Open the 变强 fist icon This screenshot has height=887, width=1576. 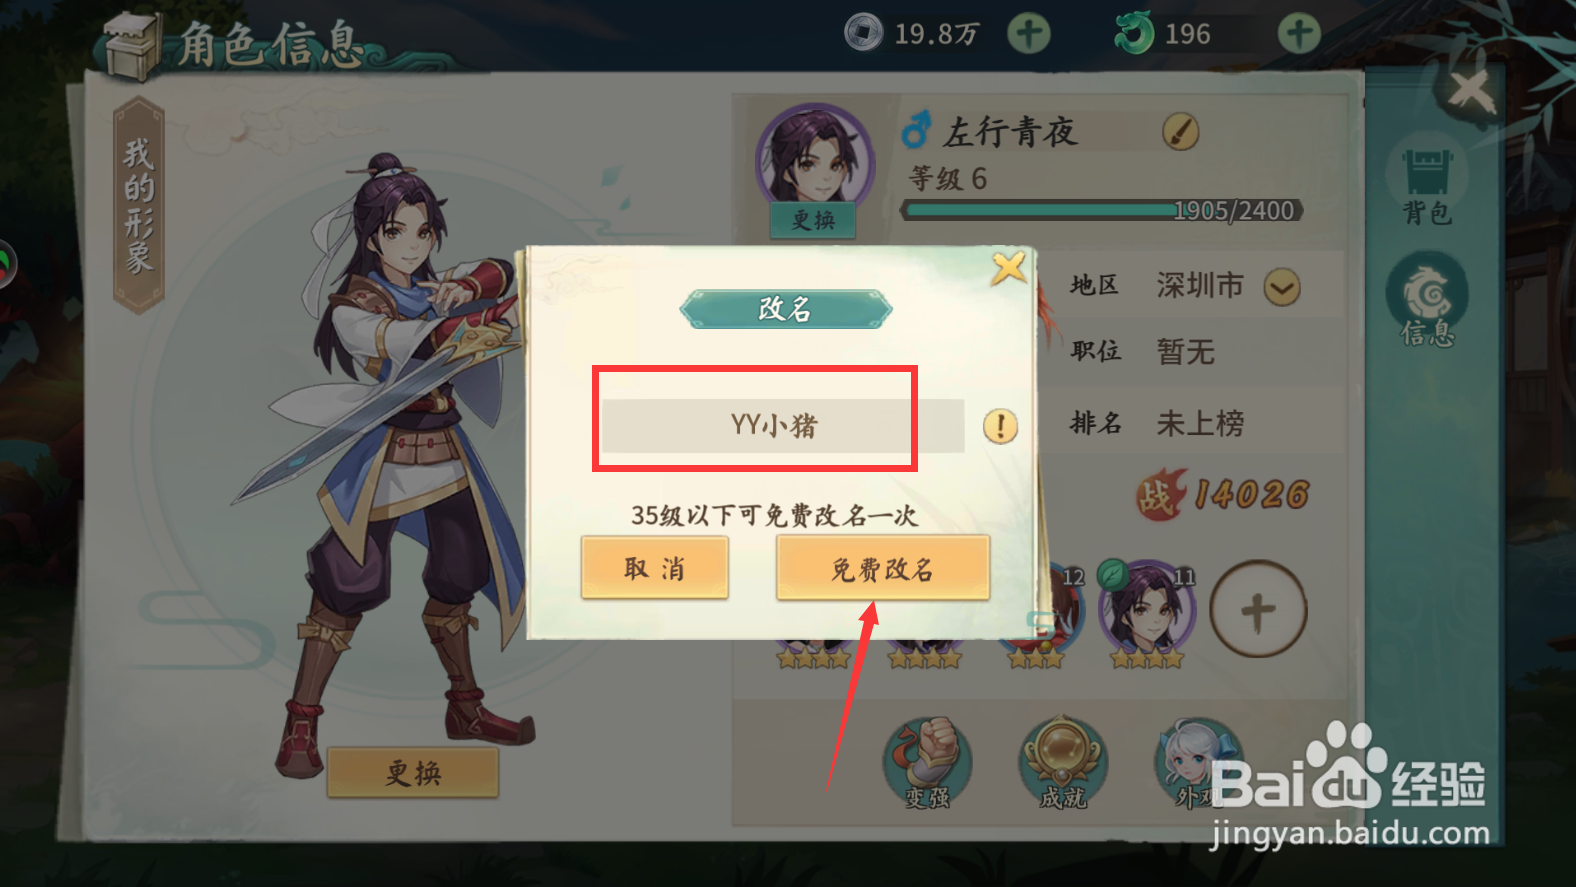[927, 763]
